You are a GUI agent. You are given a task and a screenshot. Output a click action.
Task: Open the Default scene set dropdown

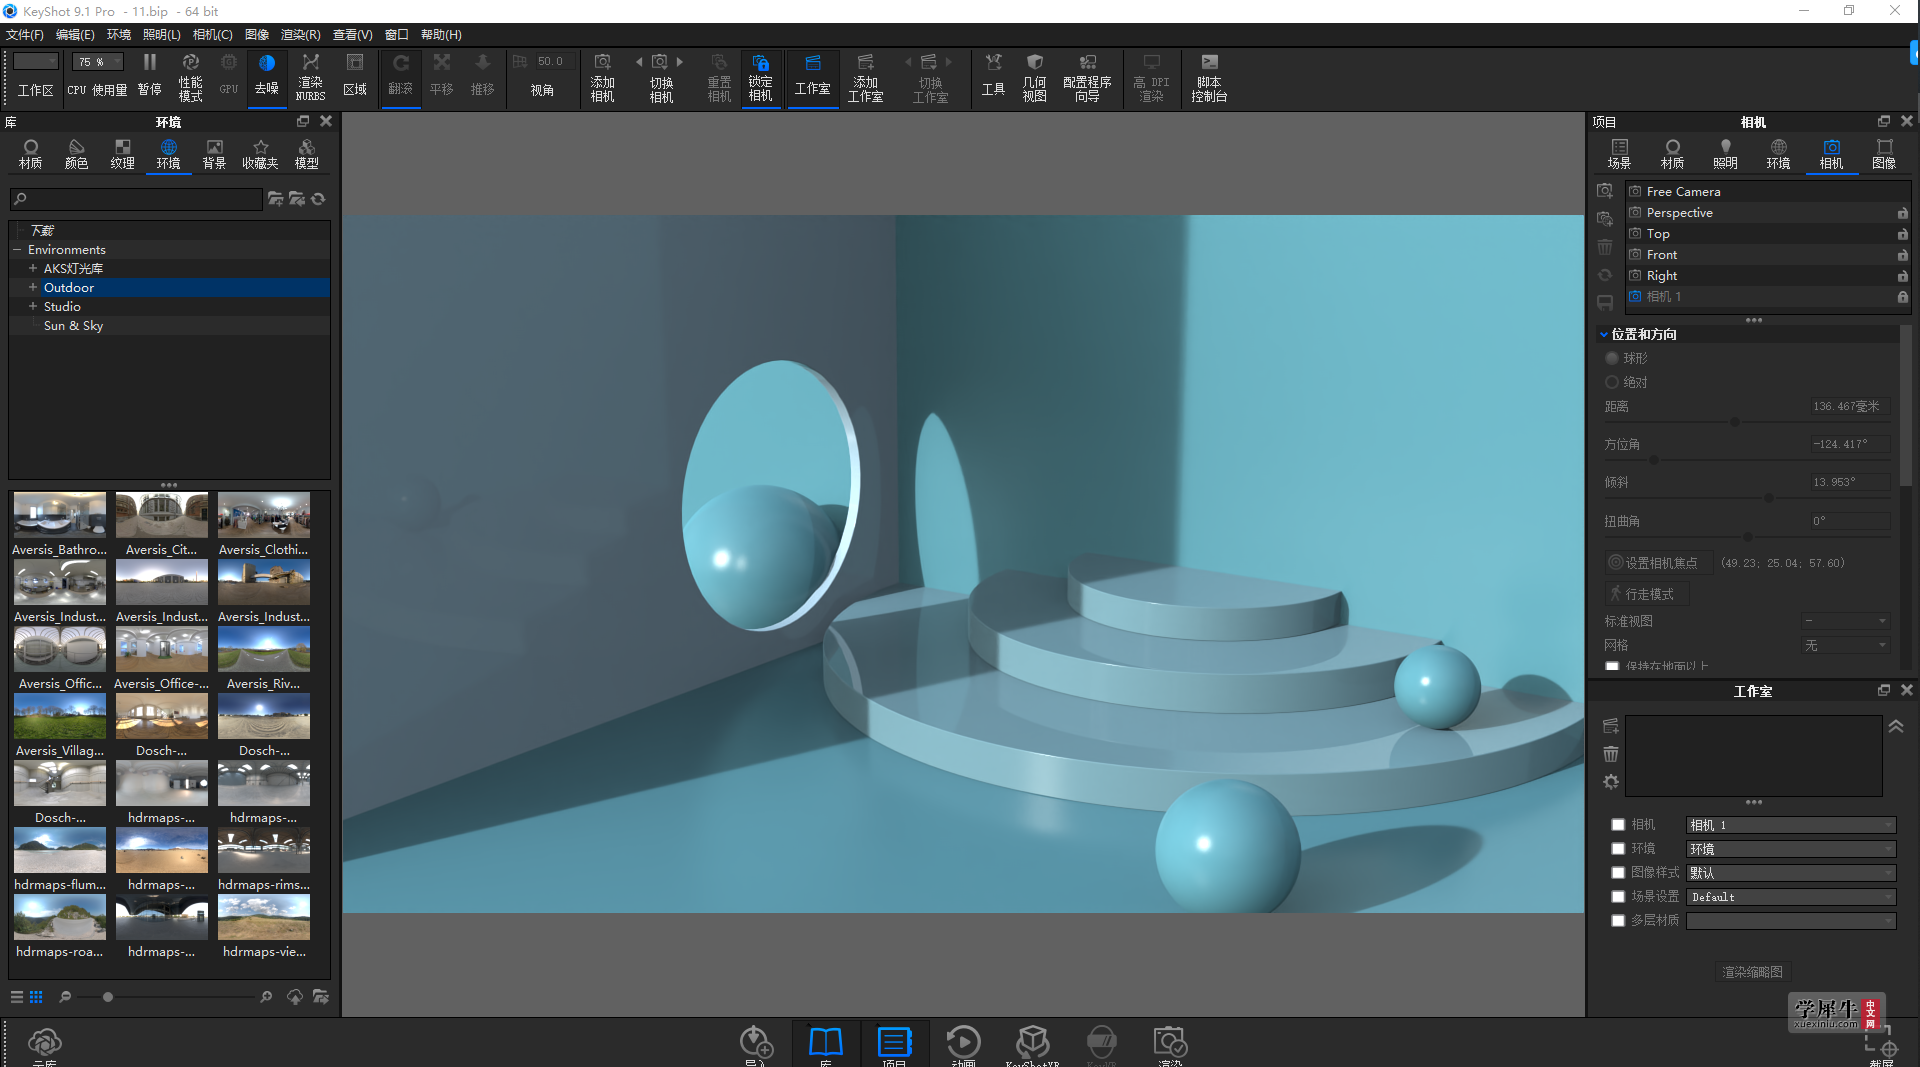[1790, 897]
